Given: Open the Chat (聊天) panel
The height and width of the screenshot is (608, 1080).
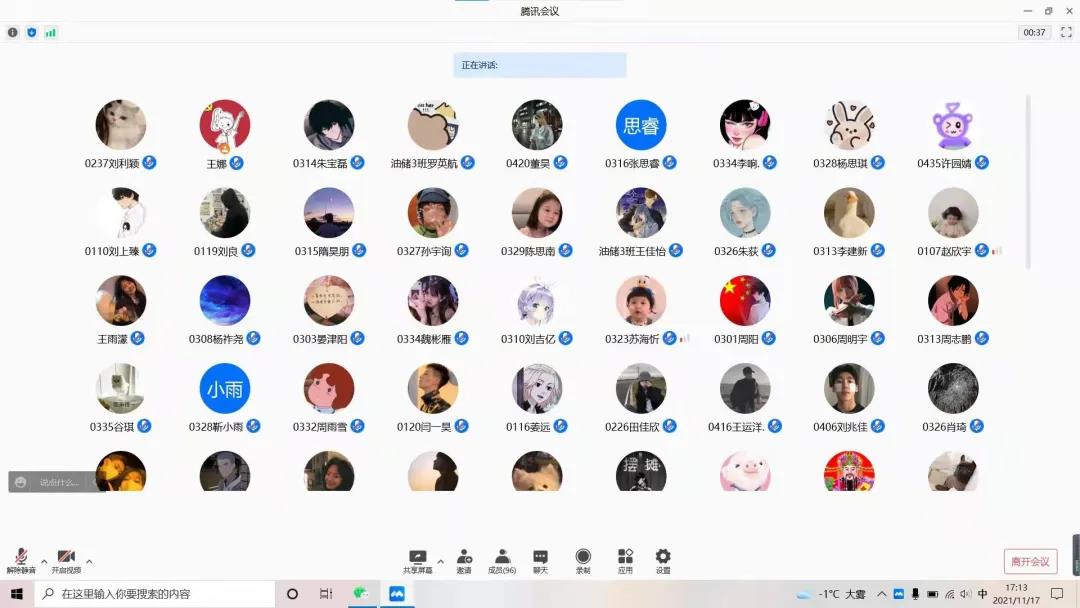Looking at the screenshot, I should coord(540,560).
